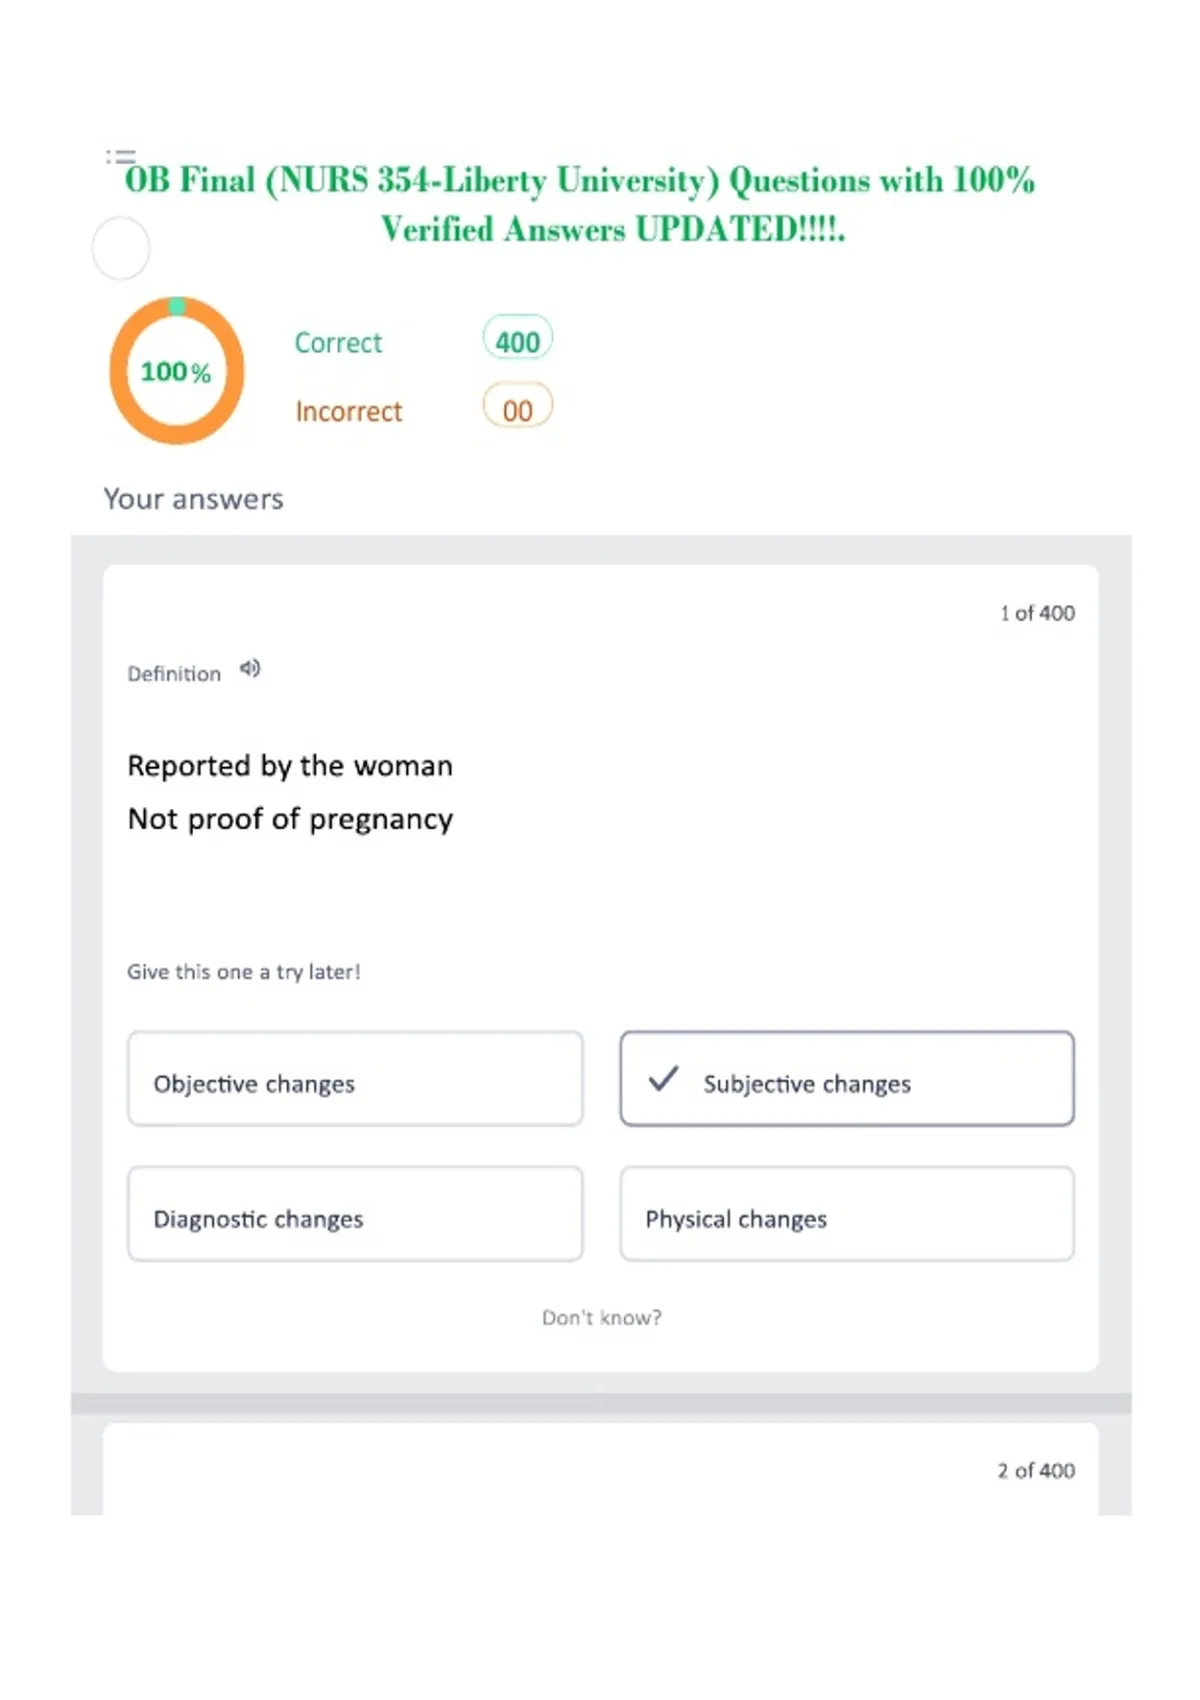
Task: Select the Objective changes answer
Action: [x=355, y=1079]
